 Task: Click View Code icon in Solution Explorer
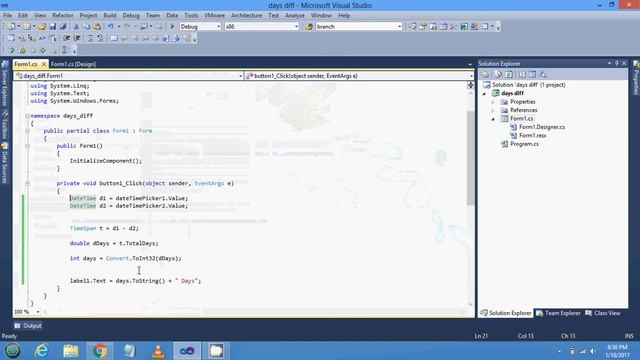coord(522,74)
